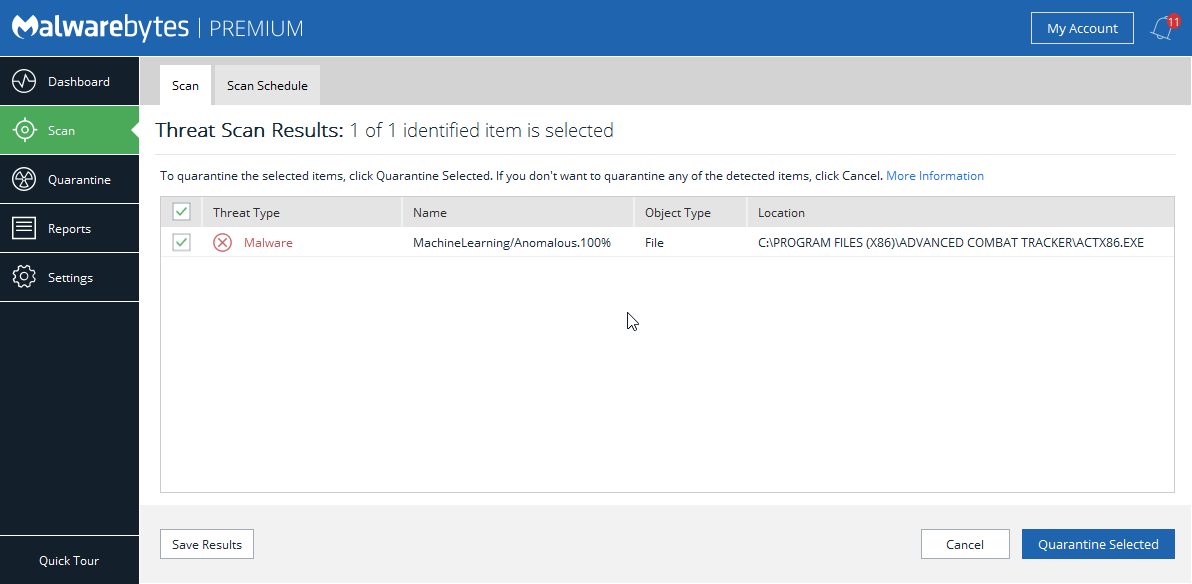The image size is (1192, 584).
Task: Open Reports section in sidebar
Action: (69, 228)
